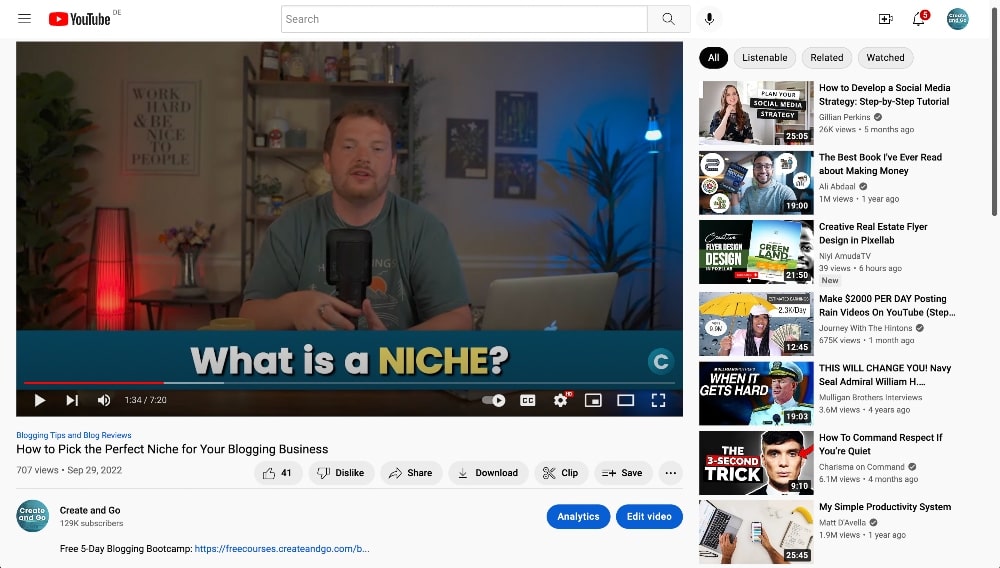The height and width of the screenshot is (568, 1000).
Task: Focus the Search input field
Action: click(x=464, y=19)
